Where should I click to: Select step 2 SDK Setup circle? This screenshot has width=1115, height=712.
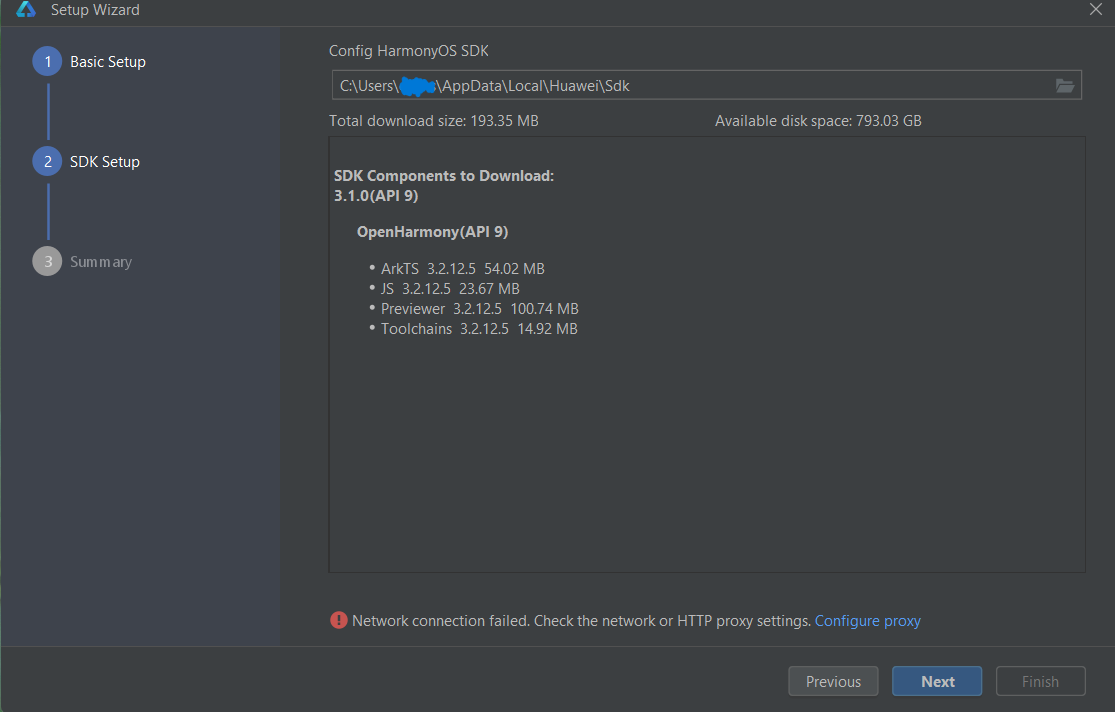48,161
